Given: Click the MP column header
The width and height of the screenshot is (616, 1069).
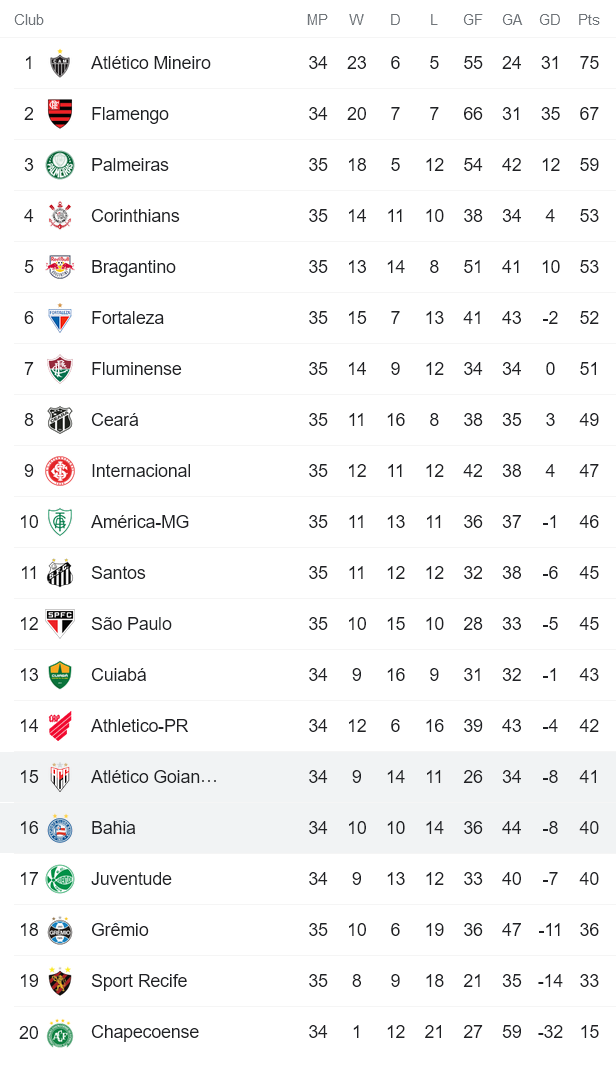Looking at the screenshot, I should [317, 18].
